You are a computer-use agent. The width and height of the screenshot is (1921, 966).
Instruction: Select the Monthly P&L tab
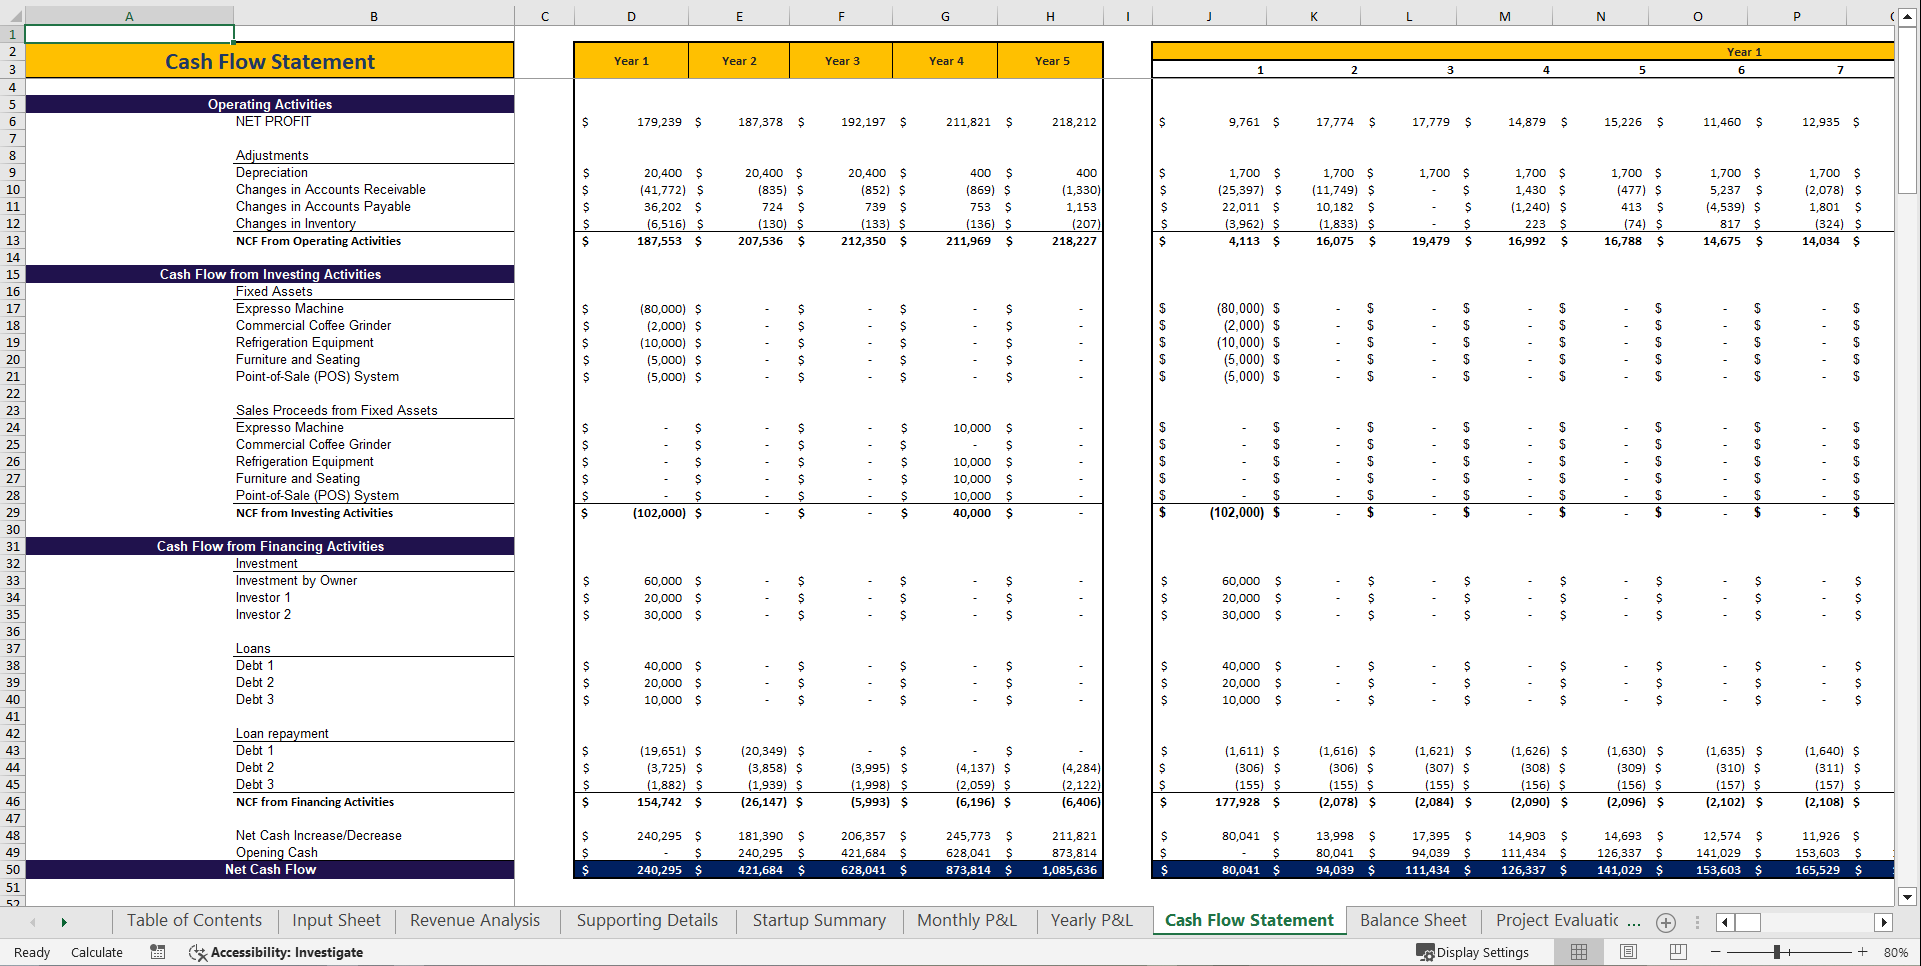click(x=966, y=920)
